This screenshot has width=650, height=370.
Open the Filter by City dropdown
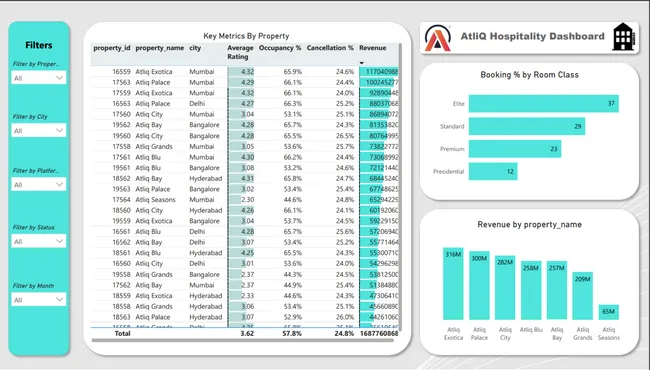pyautogui.click(x=39, y=131)
